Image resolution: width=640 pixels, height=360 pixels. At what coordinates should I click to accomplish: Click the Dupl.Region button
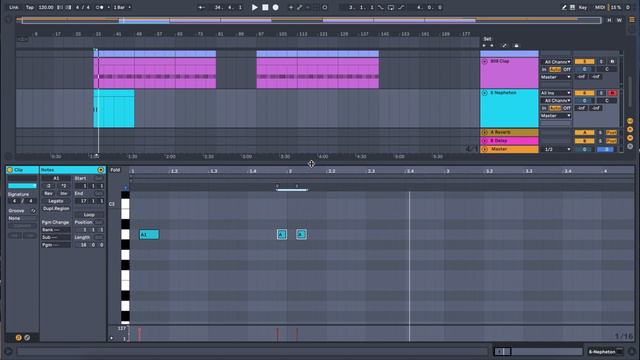point(56,209)
